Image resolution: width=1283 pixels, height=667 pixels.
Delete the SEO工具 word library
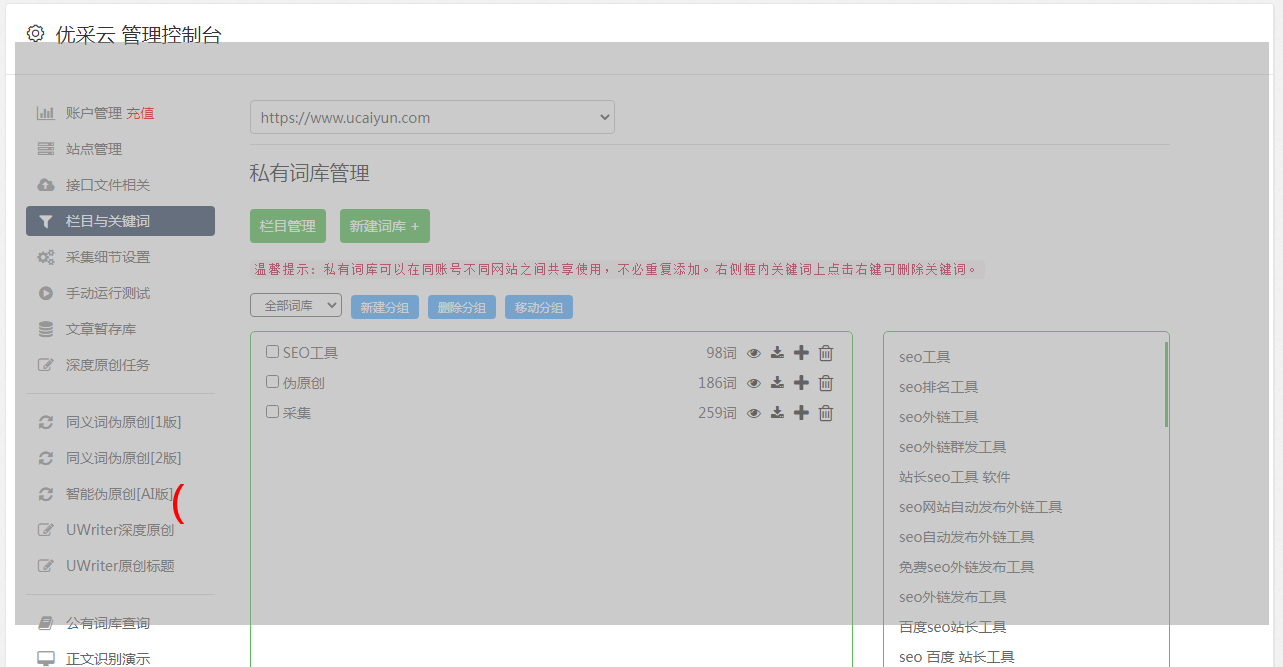click(x=826, y=353)
